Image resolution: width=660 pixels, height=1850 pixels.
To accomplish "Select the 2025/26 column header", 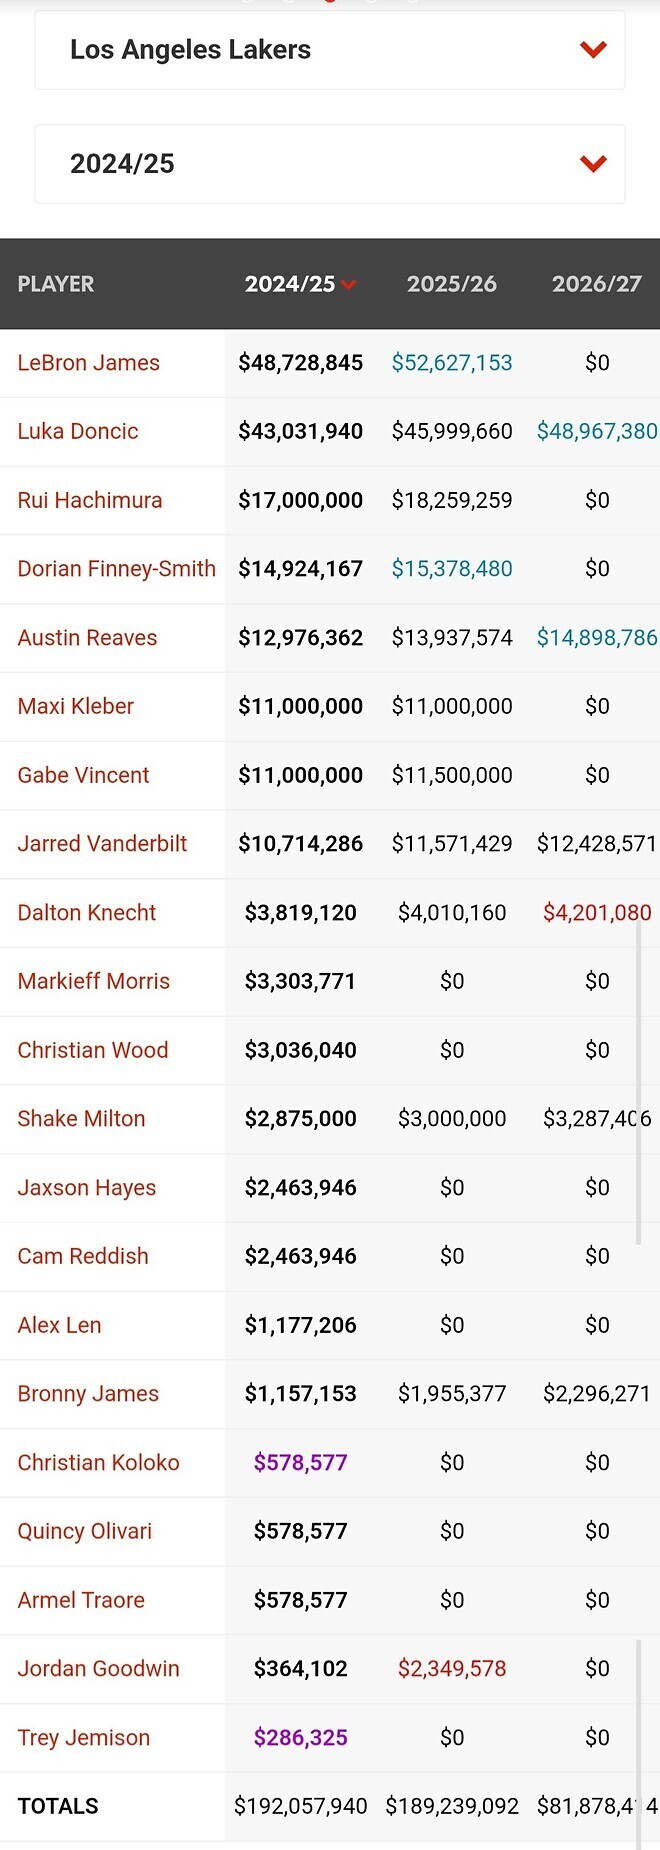I will [x=452, y=284].
